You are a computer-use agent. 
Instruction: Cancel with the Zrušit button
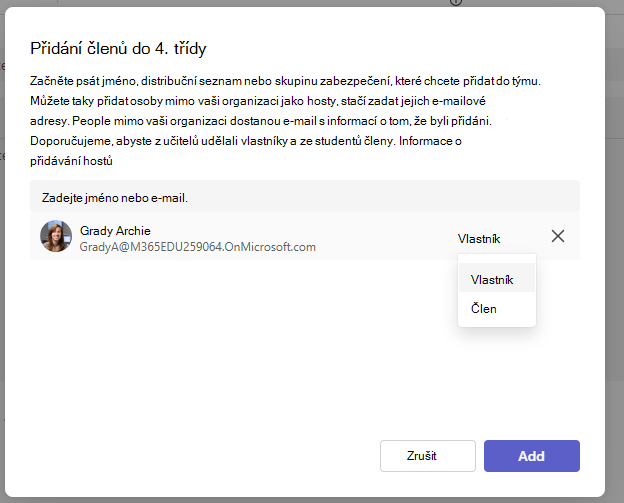427,456
